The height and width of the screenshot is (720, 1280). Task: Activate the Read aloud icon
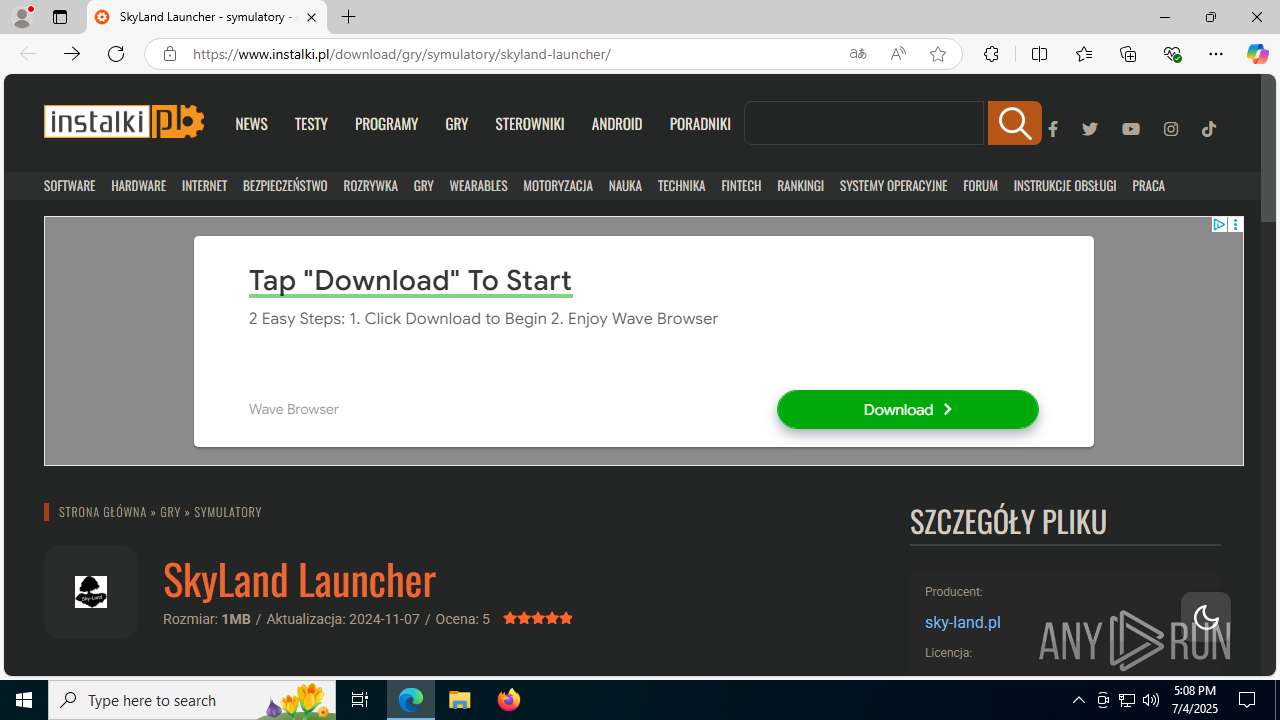[898, 54]
